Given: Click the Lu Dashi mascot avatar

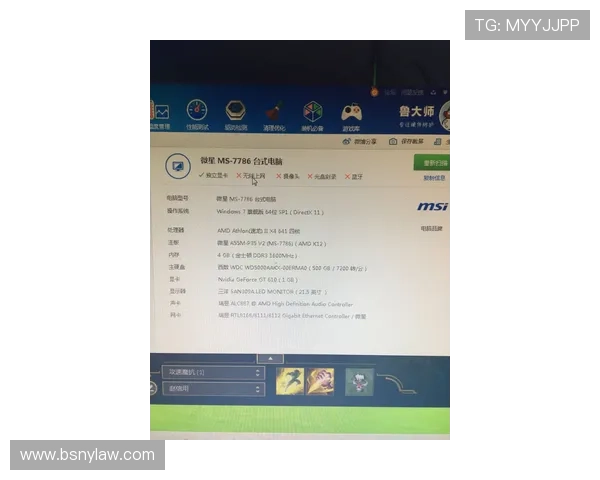Looking at the screenshot, I should click(445, 116).
